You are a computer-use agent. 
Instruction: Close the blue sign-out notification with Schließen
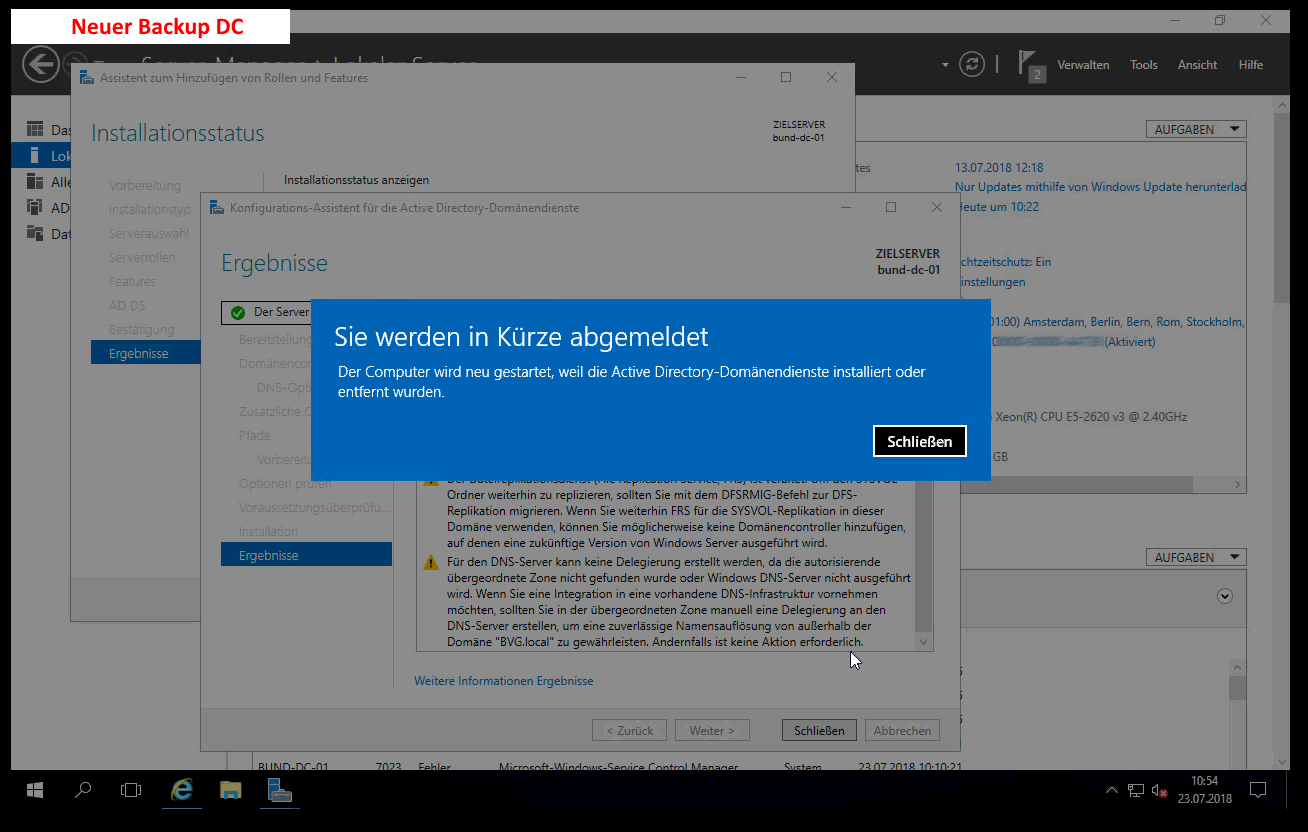[920, 441]
